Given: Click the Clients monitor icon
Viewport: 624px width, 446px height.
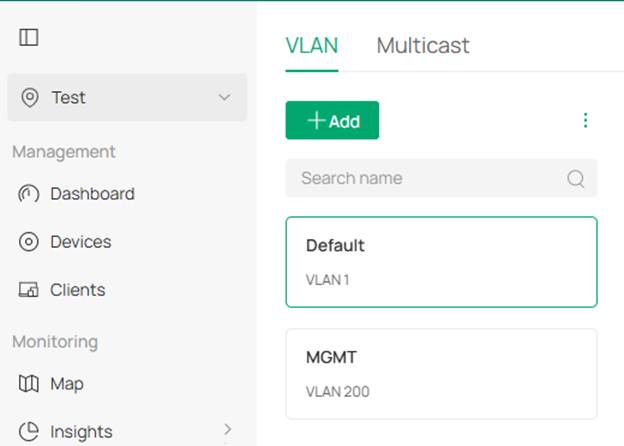Looking at the screenshot, I should [30, 290].
